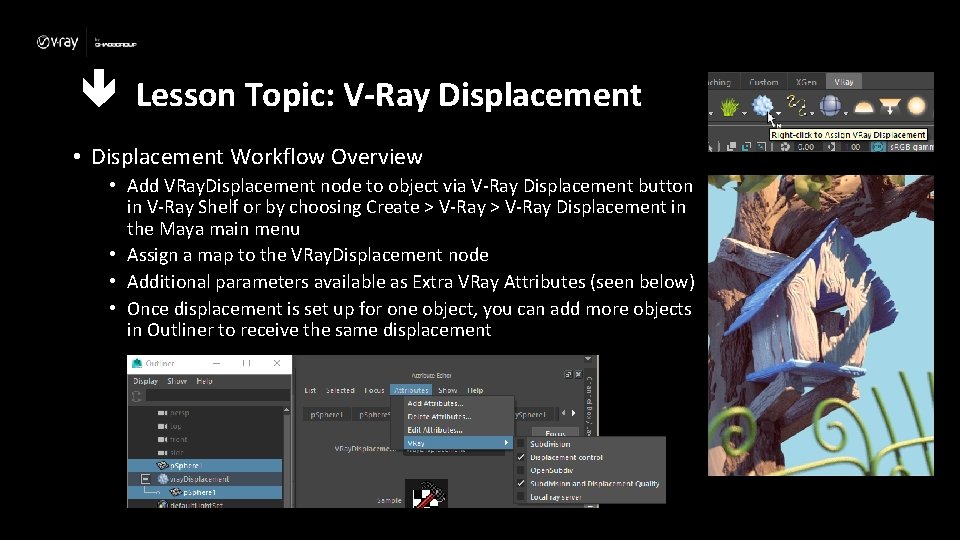Click the V-Ray logo on the slide
Viewport: 960px width, 540px height.
tap(58, 42)
